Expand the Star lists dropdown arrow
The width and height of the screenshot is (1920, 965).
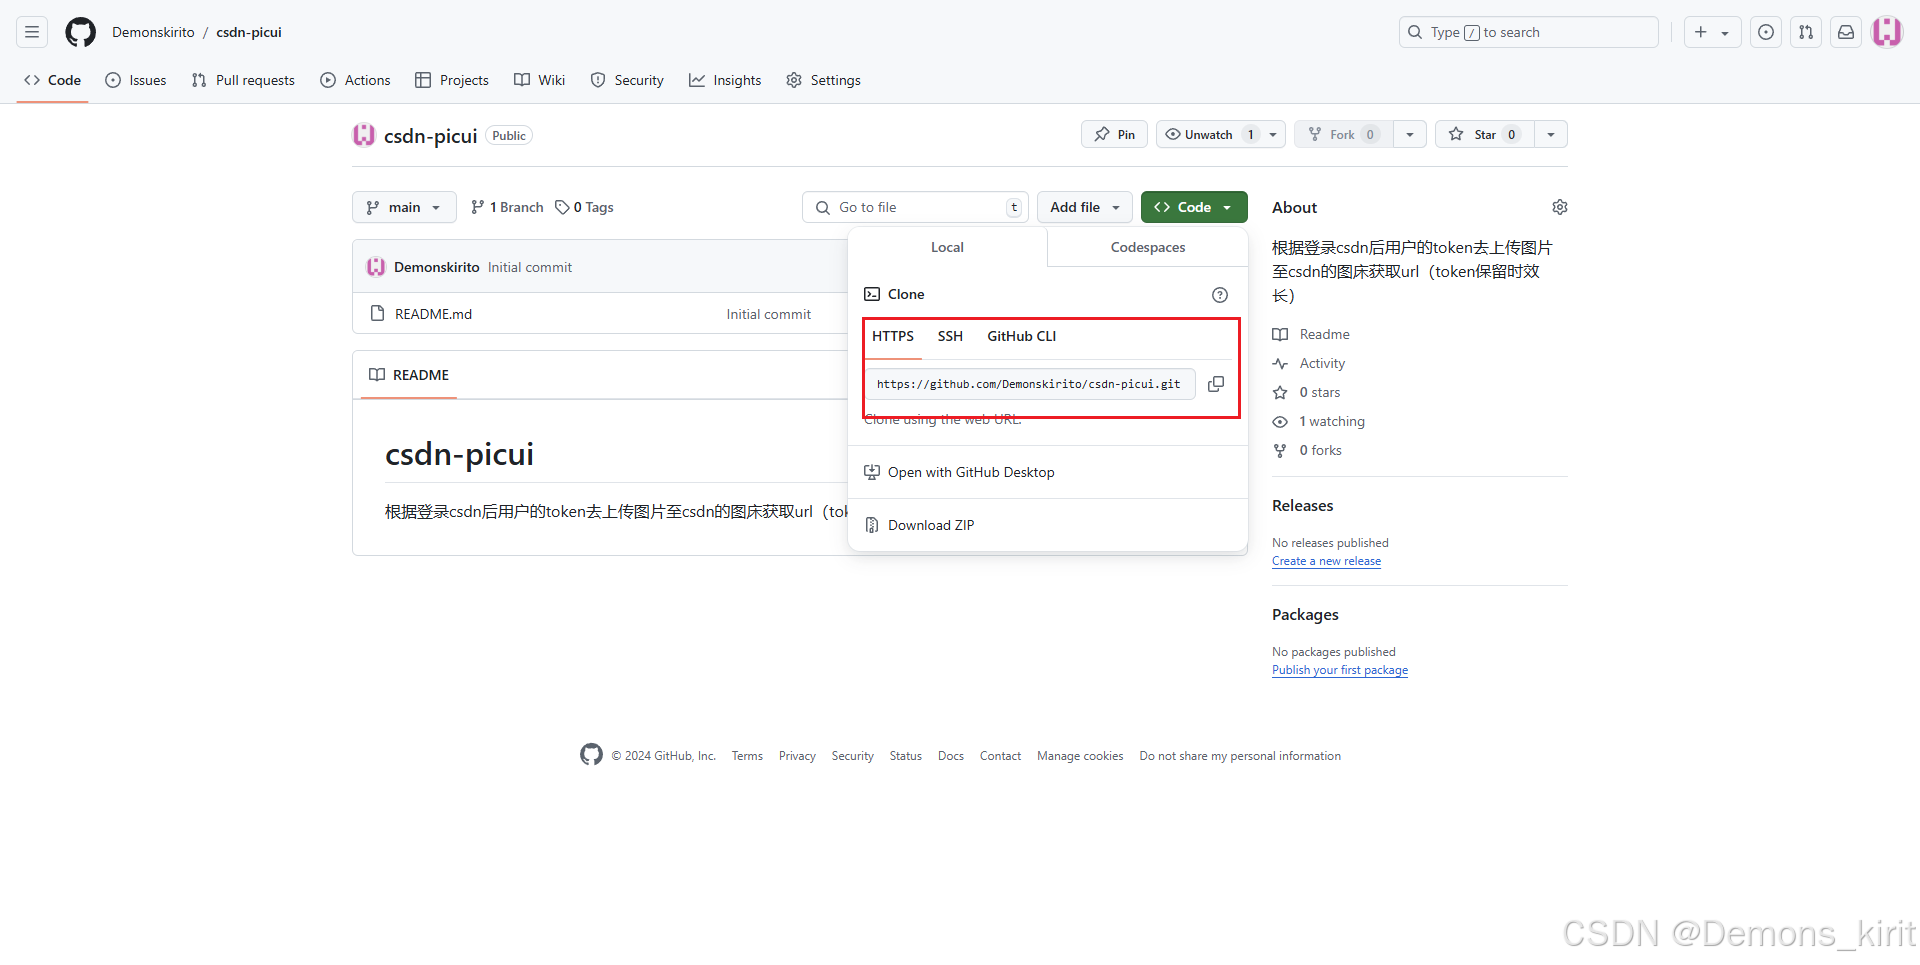click(1551, 134)
